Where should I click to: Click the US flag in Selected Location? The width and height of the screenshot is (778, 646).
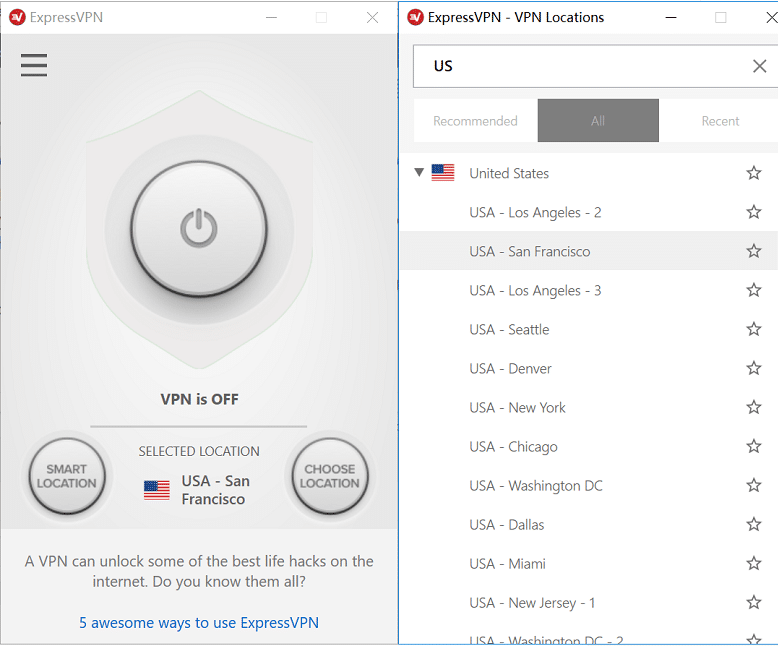click(157, 490)
